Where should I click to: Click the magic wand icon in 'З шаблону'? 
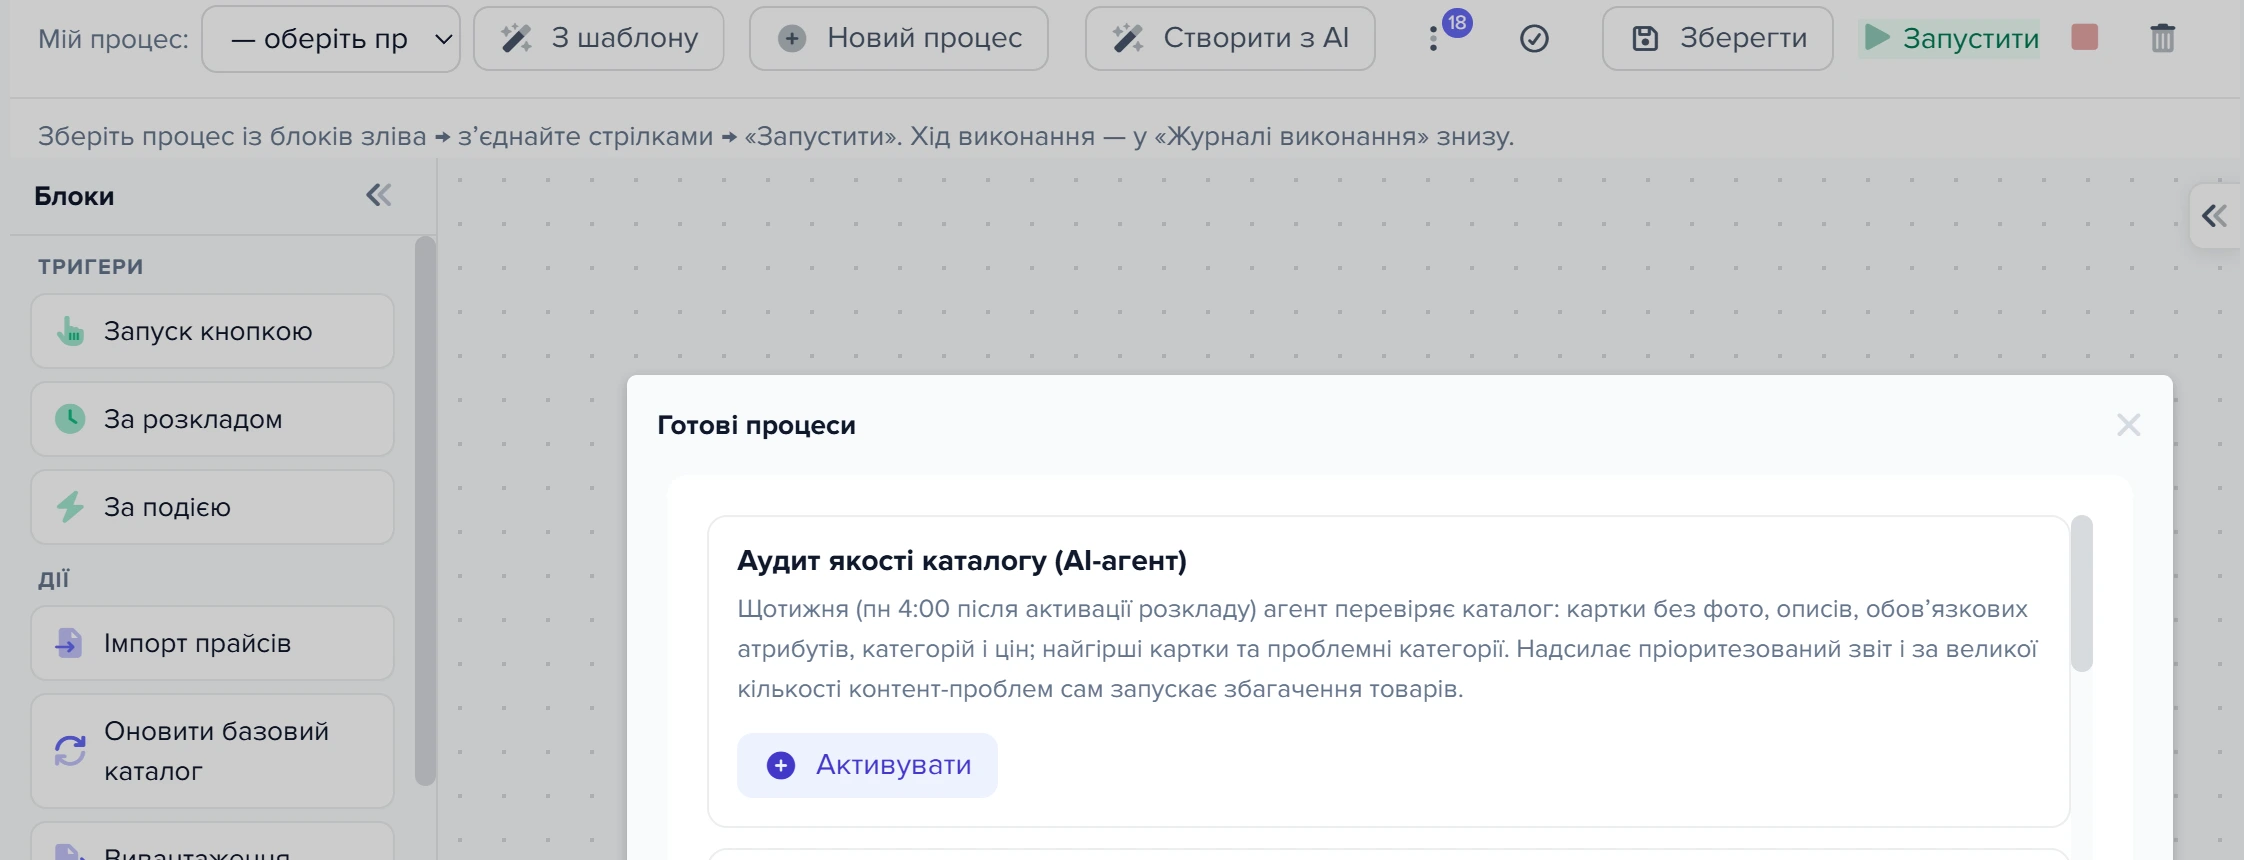[x=516, y=39]
